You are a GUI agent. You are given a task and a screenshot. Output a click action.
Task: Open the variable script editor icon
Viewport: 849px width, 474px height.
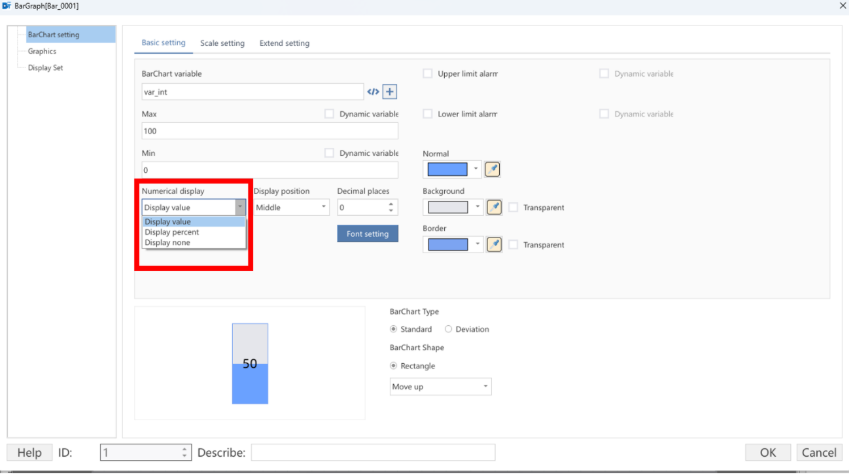373,92
